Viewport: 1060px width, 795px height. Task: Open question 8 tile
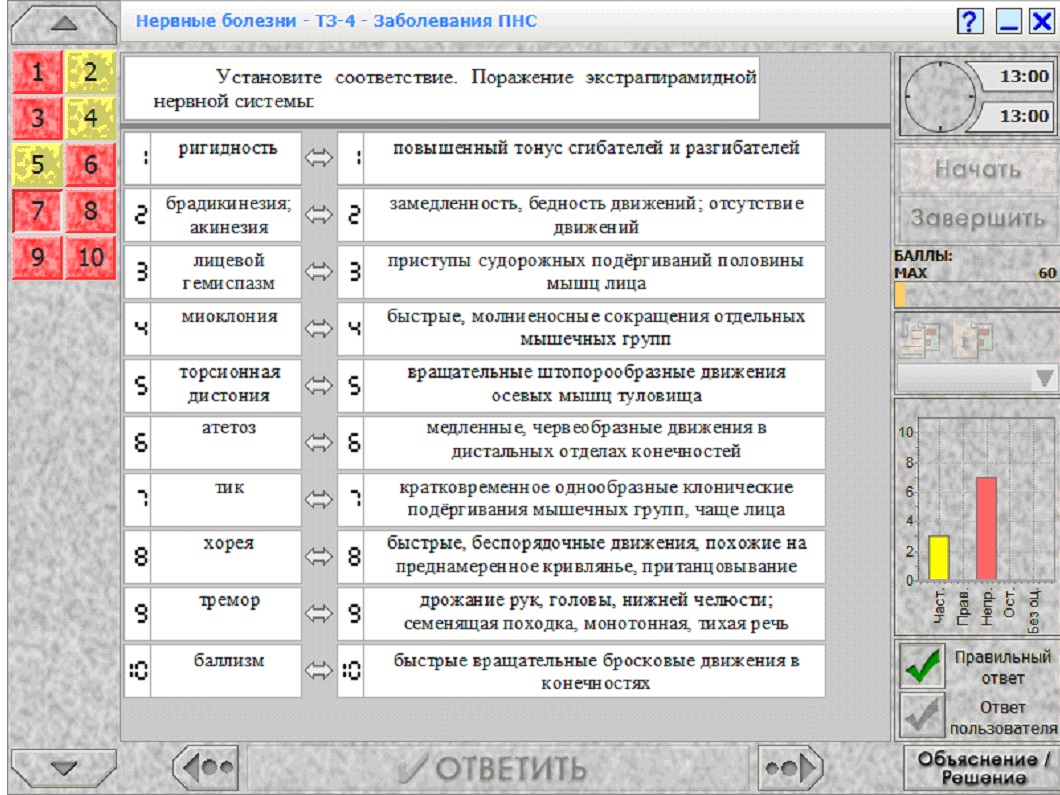tap(91, 211)
